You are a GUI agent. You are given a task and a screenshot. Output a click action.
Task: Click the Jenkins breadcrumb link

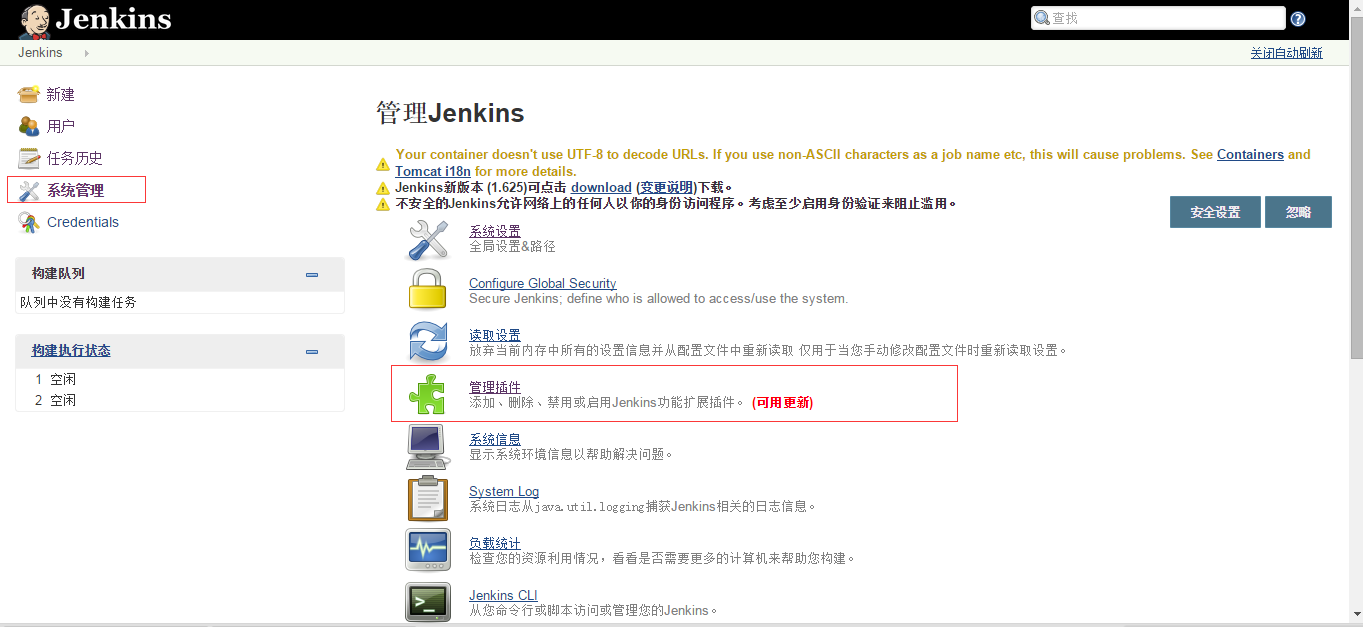click(40, 53)
